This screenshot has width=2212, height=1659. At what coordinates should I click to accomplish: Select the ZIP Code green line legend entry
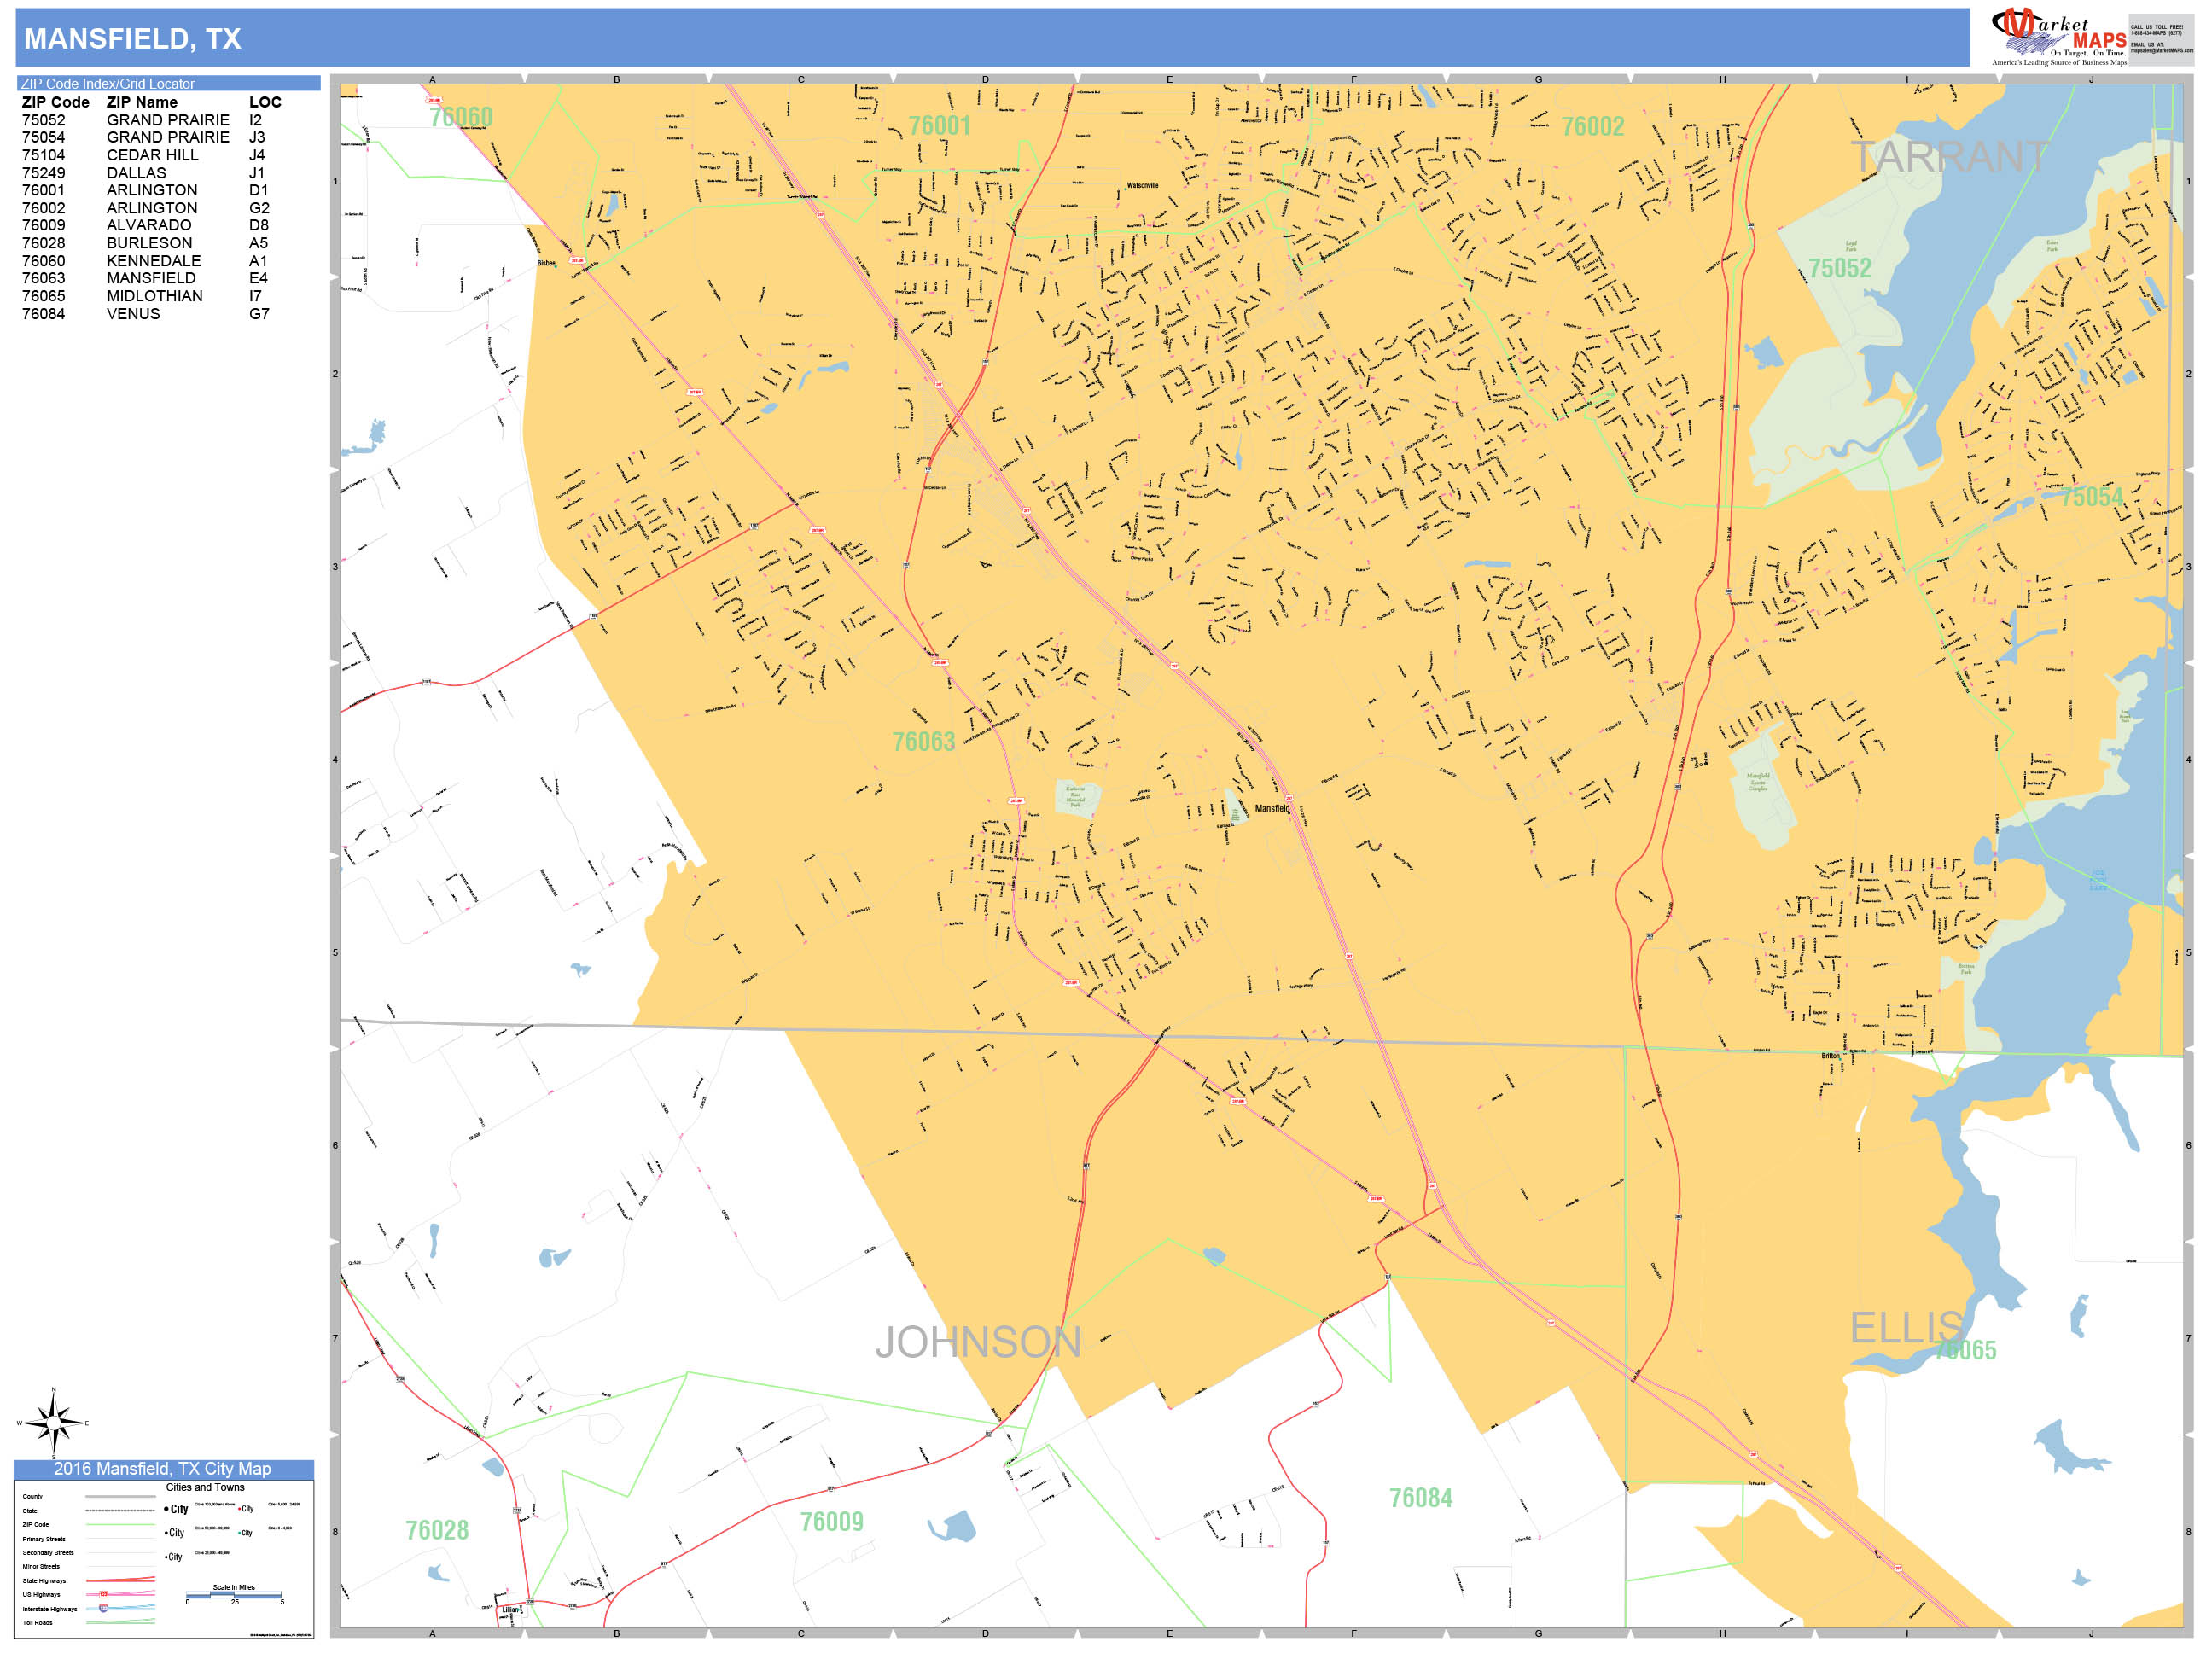pyautogui.click(x=120, y=1525)
